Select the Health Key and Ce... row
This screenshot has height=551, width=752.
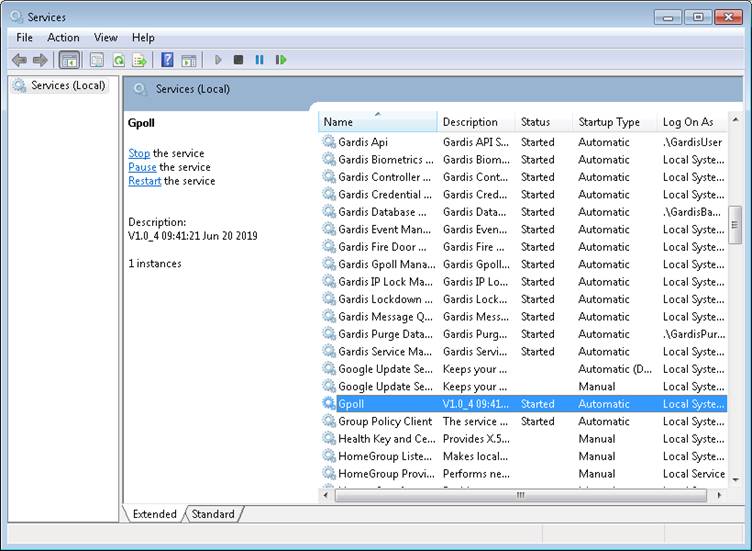pos(524,439)
